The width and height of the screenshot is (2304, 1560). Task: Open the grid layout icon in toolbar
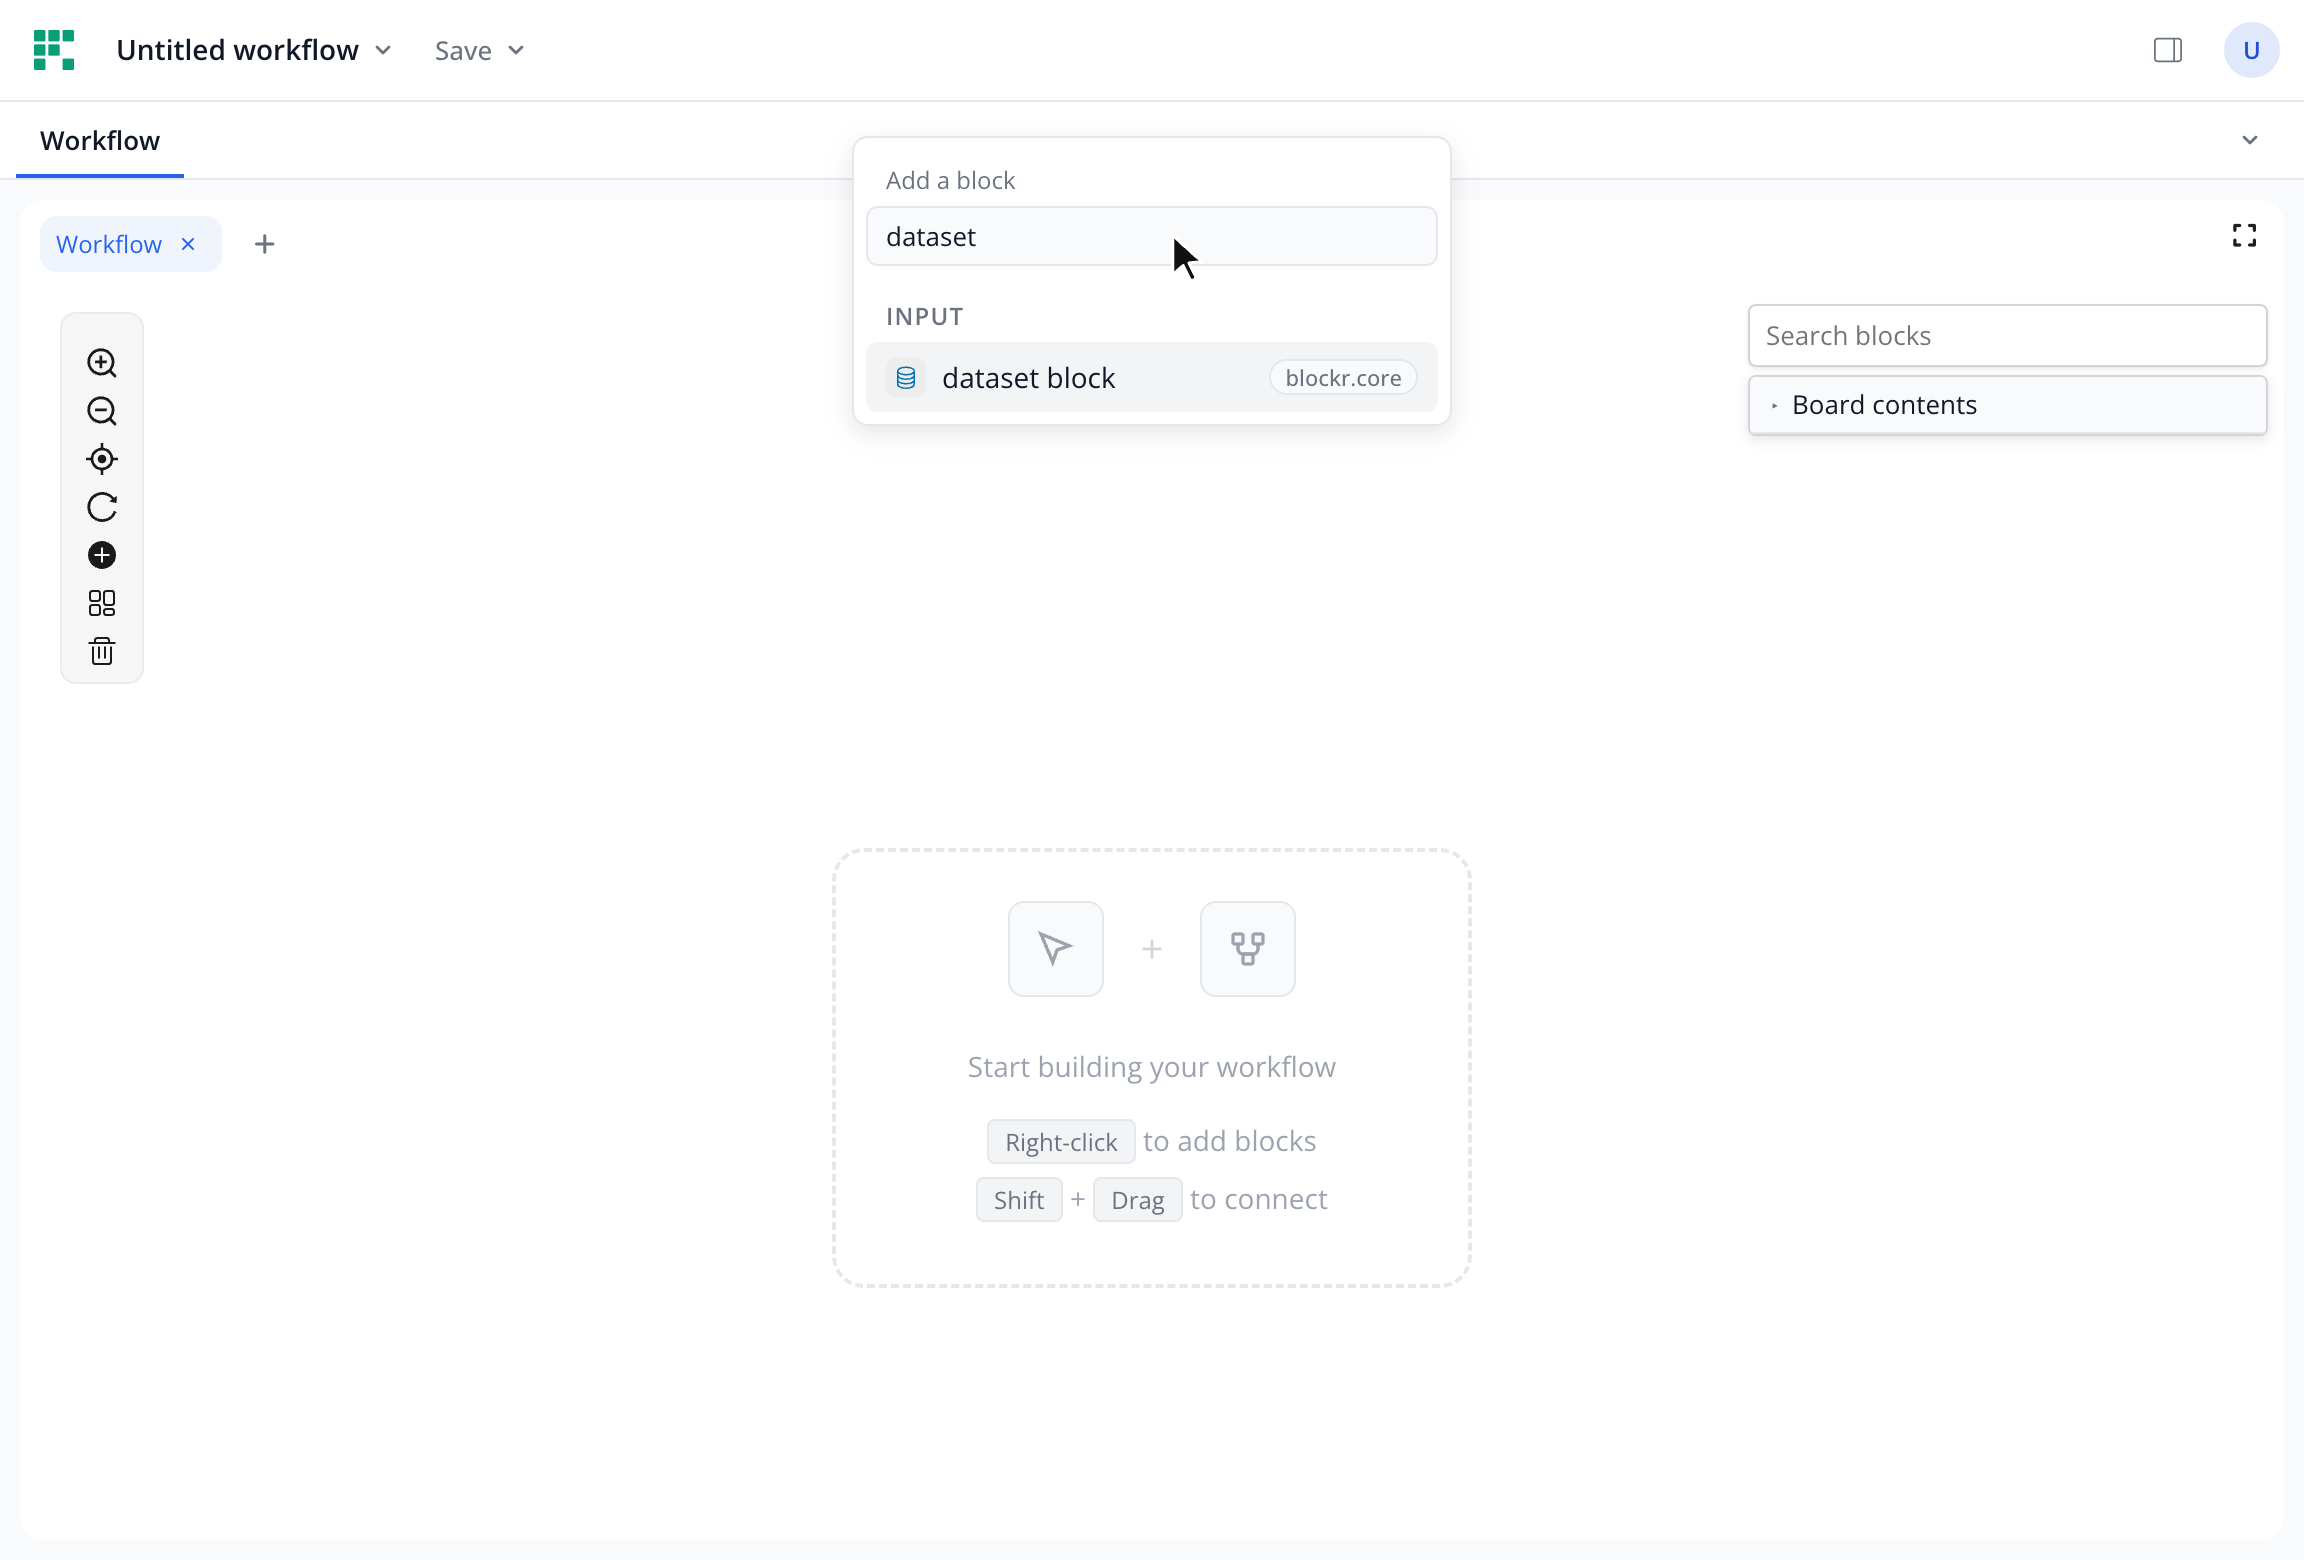(x=102, y=603)
